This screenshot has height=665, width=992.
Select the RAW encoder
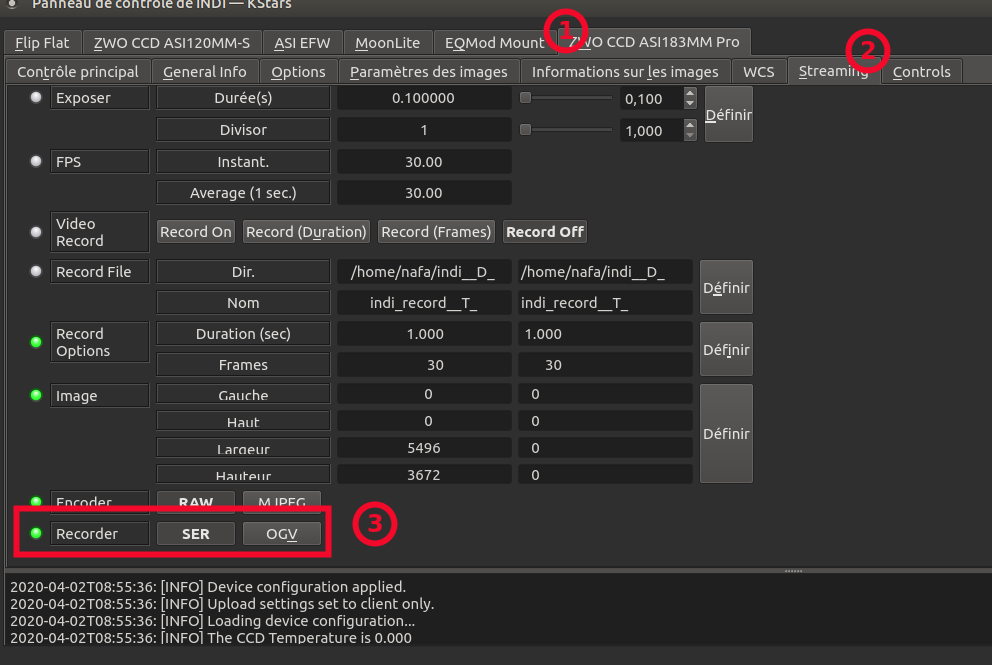pos(195,502)
